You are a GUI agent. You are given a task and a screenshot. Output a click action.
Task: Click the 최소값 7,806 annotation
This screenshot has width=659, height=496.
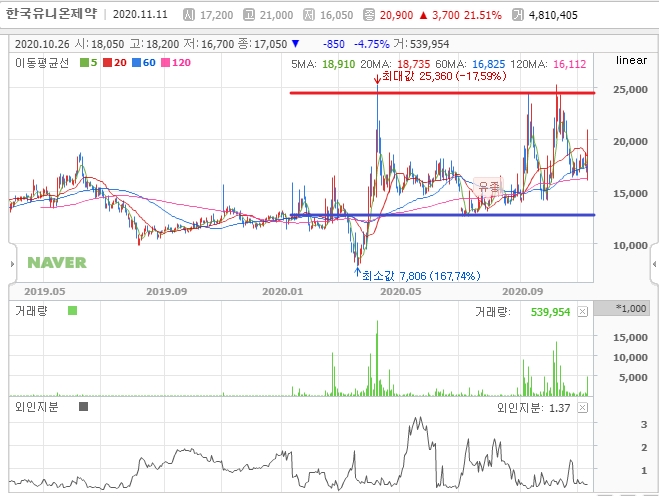coord(421,276)
